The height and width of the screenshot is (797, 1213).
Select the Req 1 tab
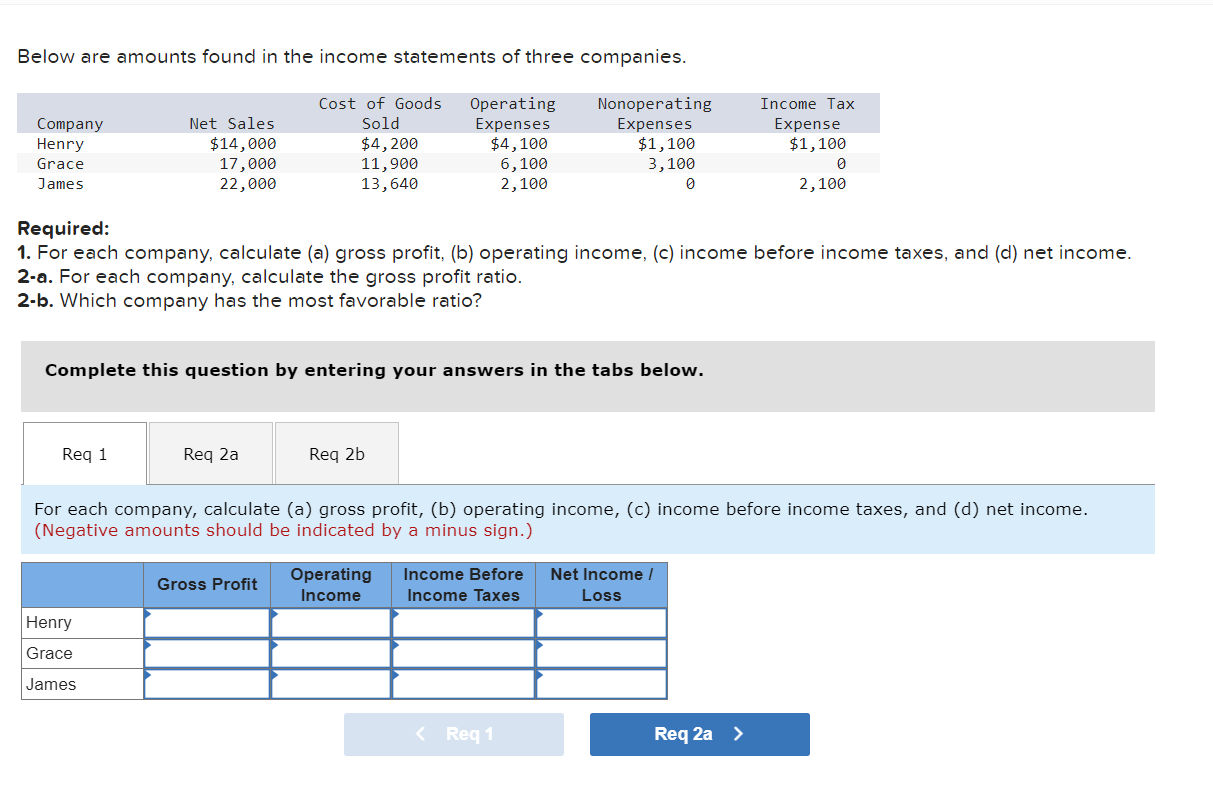click(x=84, y=453)
